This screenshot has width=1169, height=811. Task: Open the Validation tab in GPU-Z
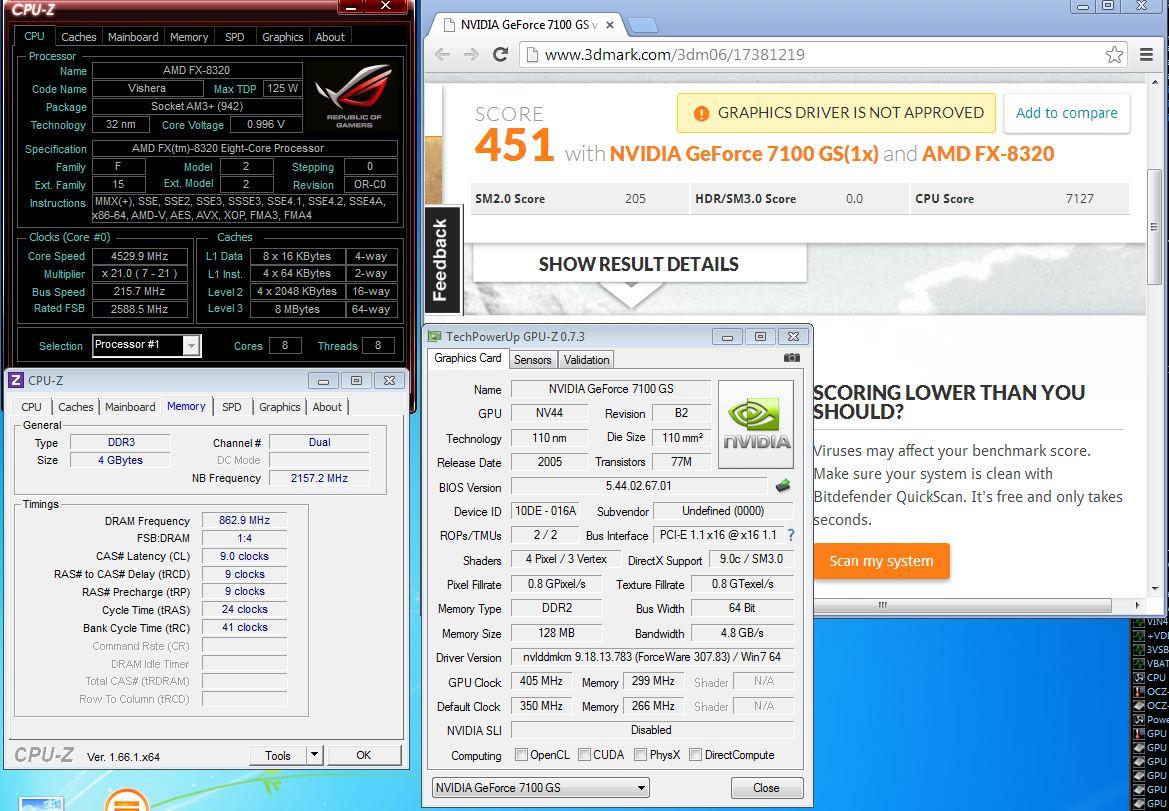(x=586, y=359)
